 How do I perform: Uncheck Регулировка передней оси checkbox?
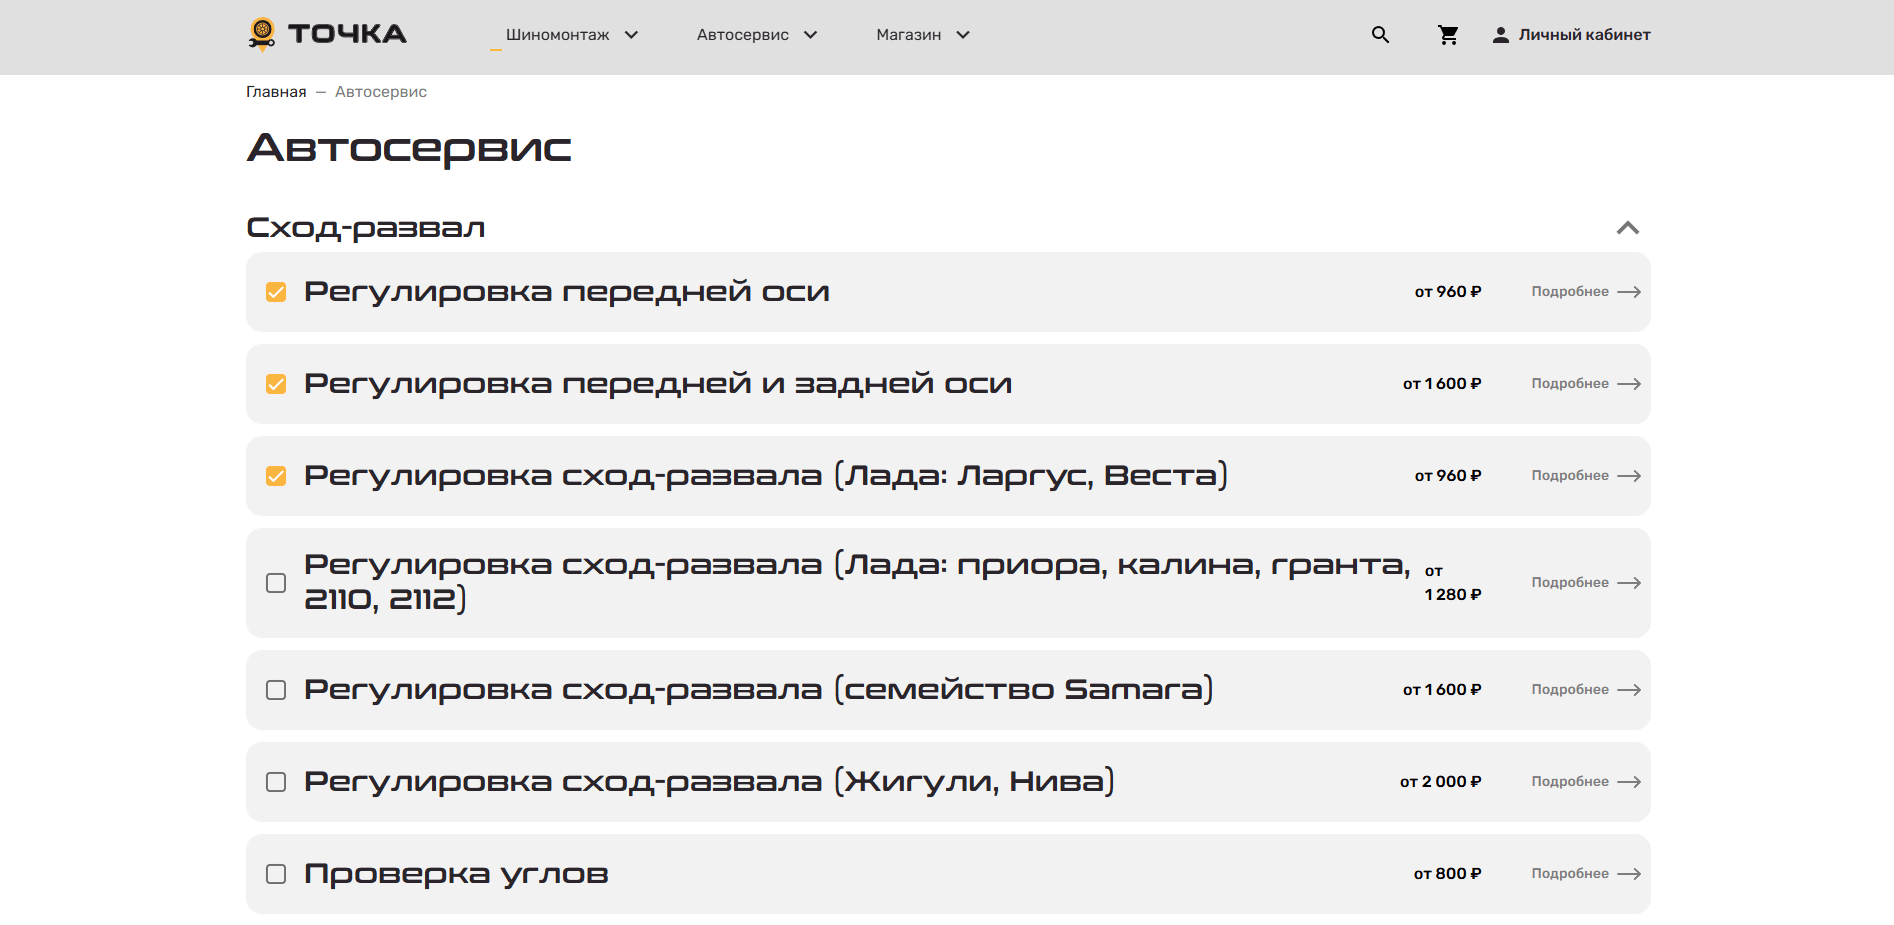(x=276, y=292)
